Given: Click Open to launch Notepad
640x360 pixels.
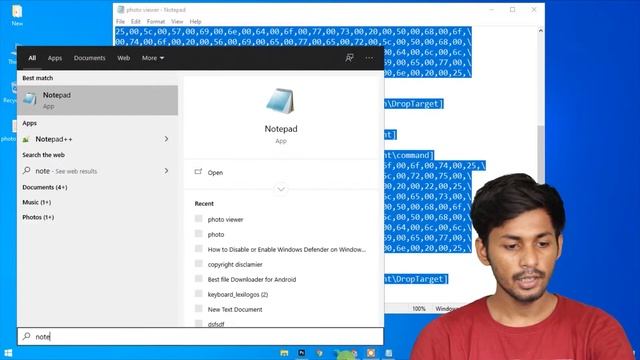Looking at the screenshot, I should pyautogui.click(x=215, y=173).
